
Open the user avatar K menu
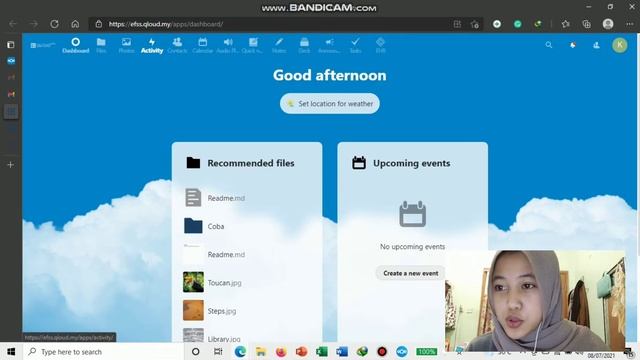click(620, 45)
